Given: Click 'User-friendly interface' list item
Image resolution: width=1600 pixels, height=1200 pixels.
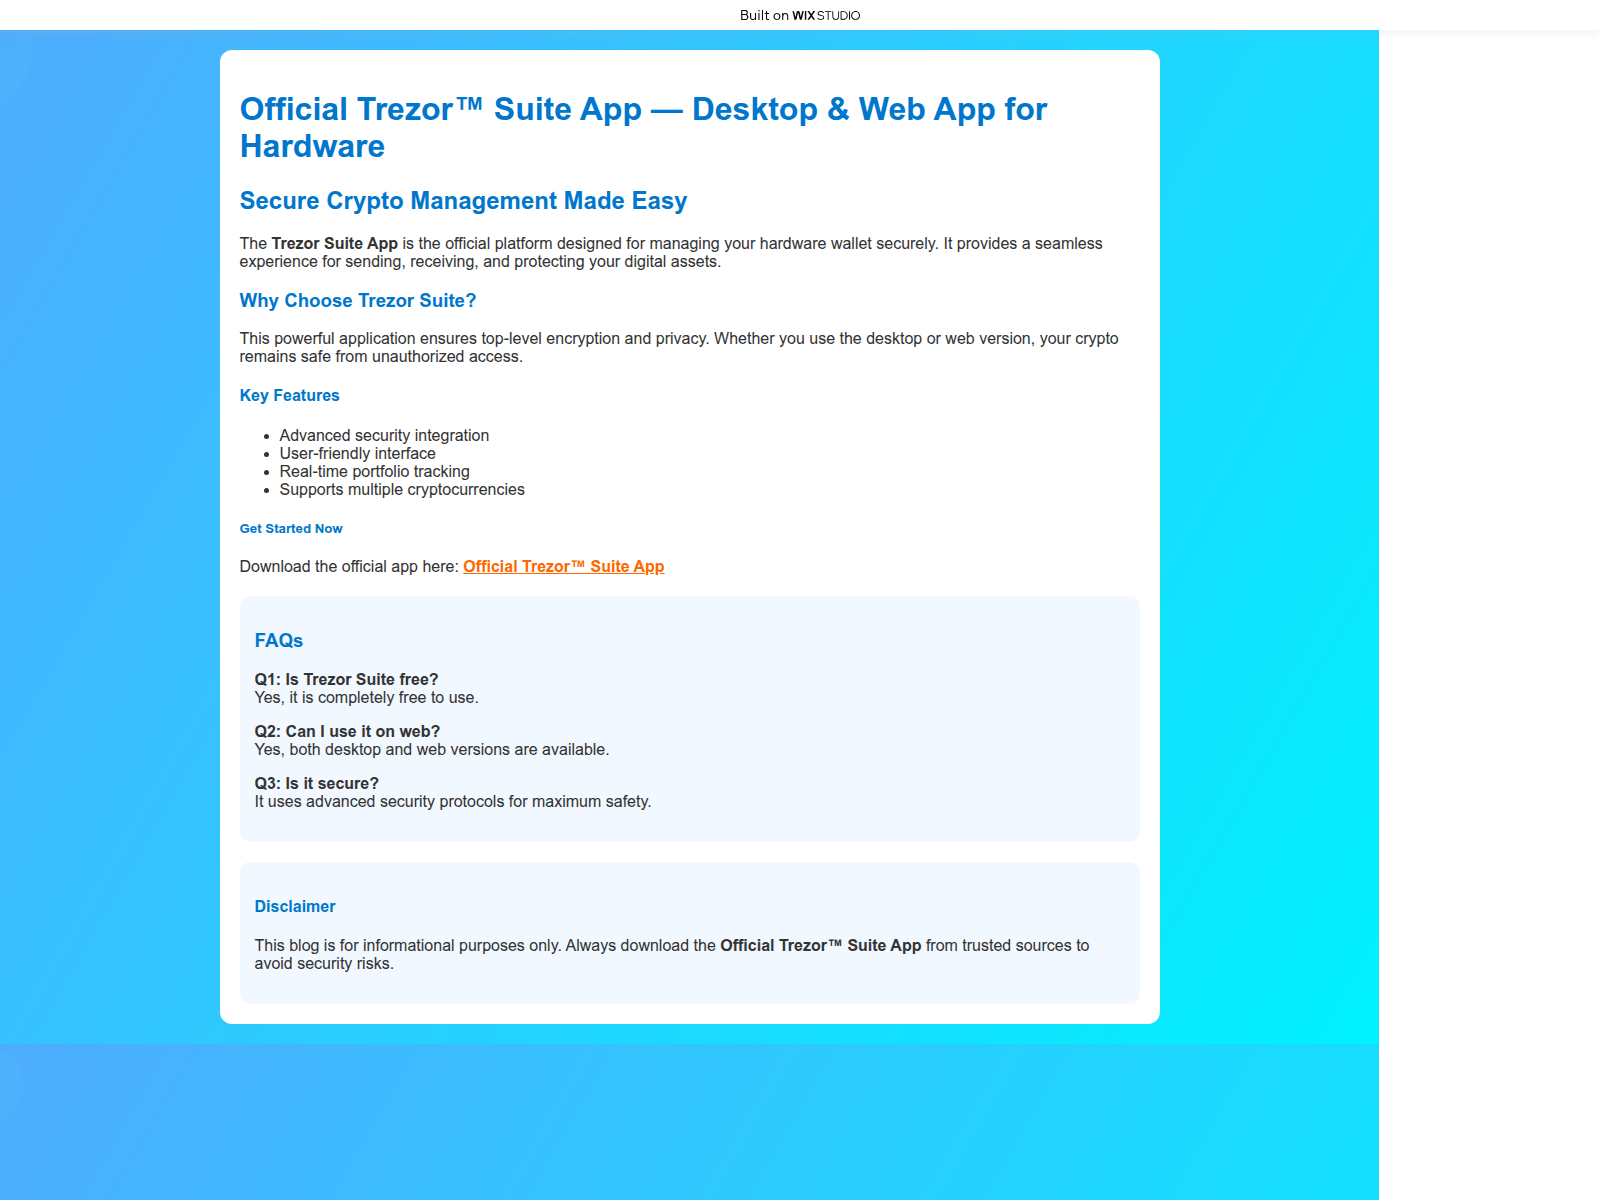Looking at the screenshot, I should pos(357,453).
